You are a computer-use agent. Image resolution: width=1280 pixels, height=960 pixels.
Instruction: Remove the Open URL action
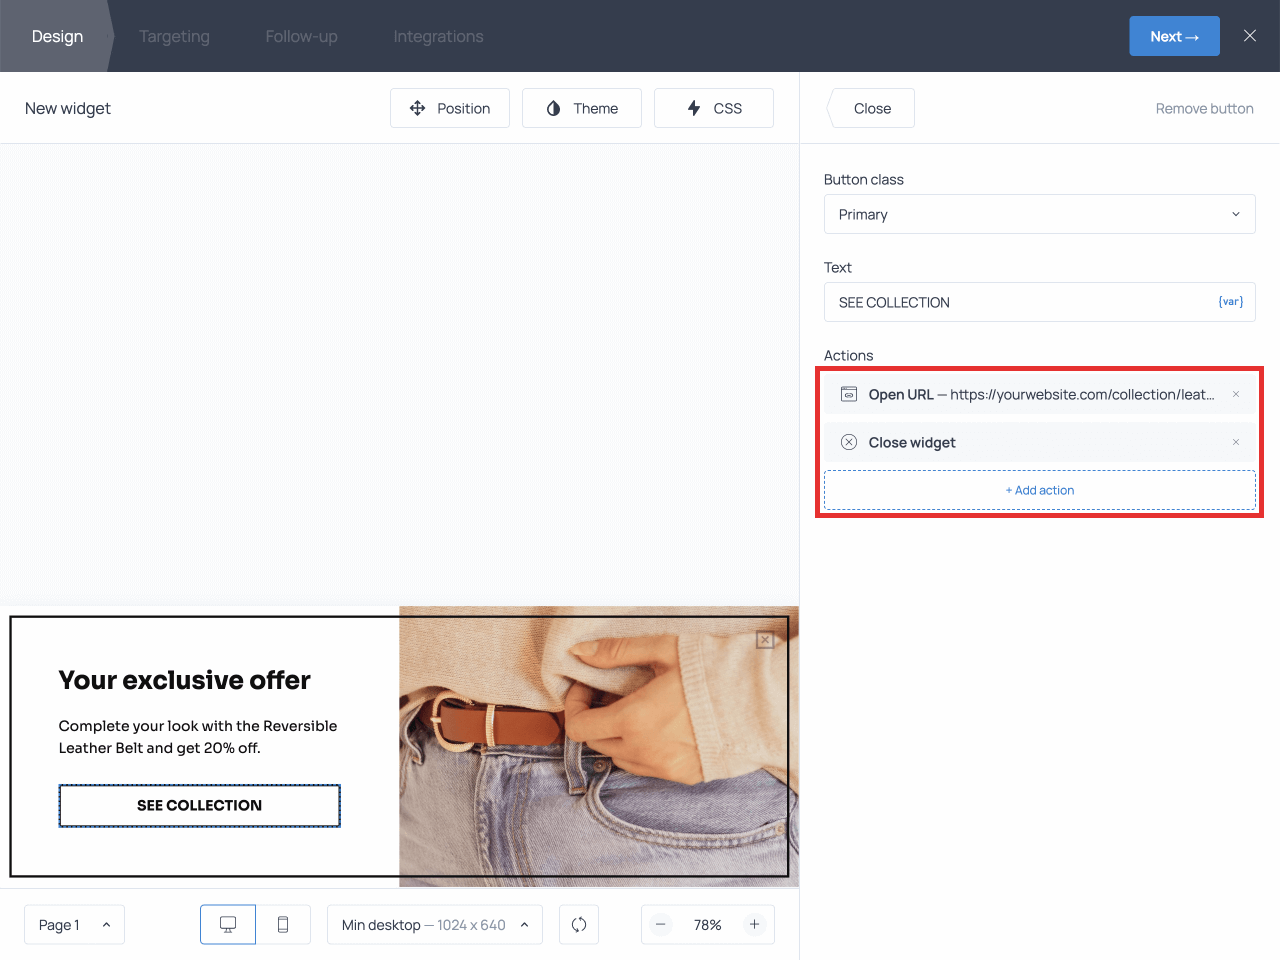click(x=1236, y=394)
